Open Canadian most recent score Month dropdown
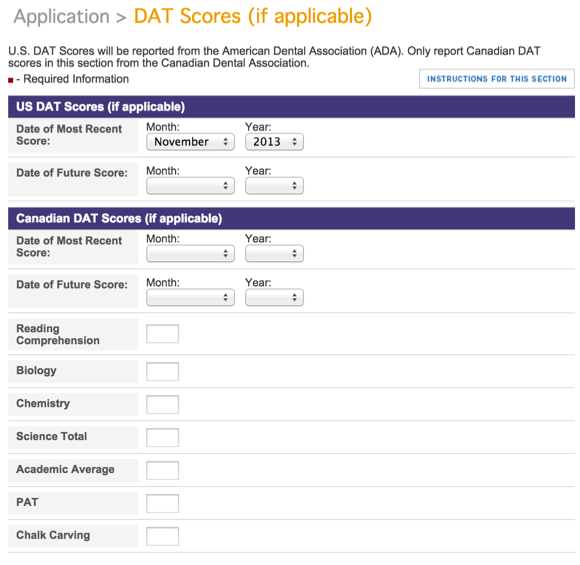 pyautogui.click(x=190, y=253)
